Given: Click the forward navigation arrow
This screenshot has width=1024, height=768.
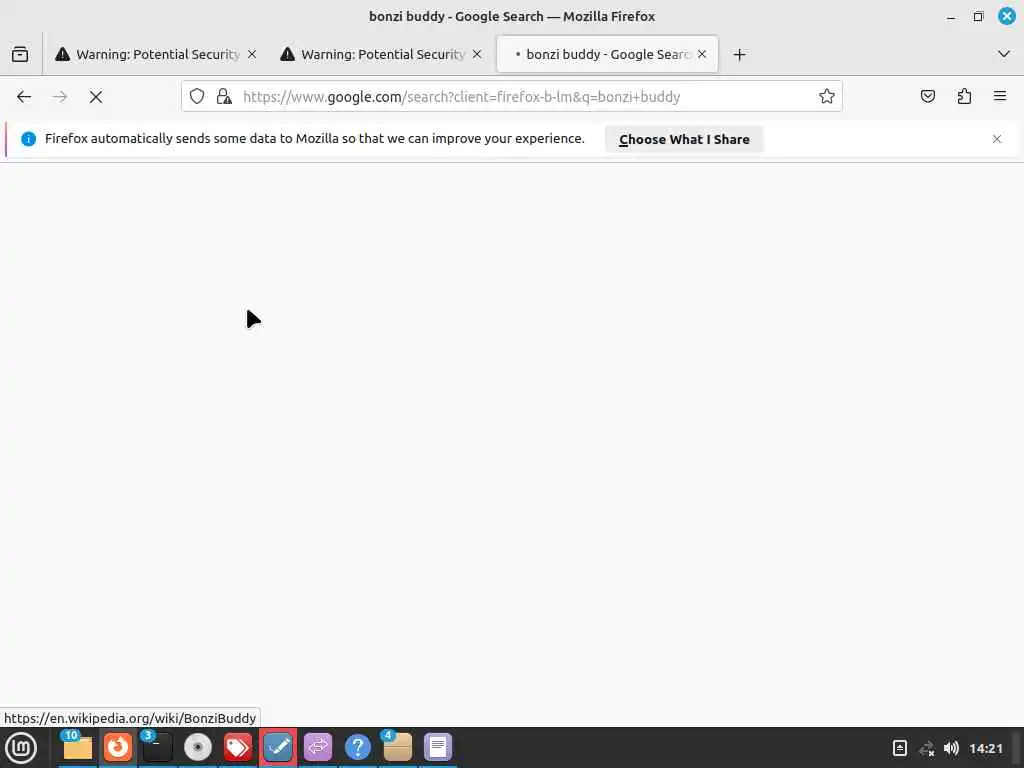Looking at the screenshot, I should click(x=60, y=97).
